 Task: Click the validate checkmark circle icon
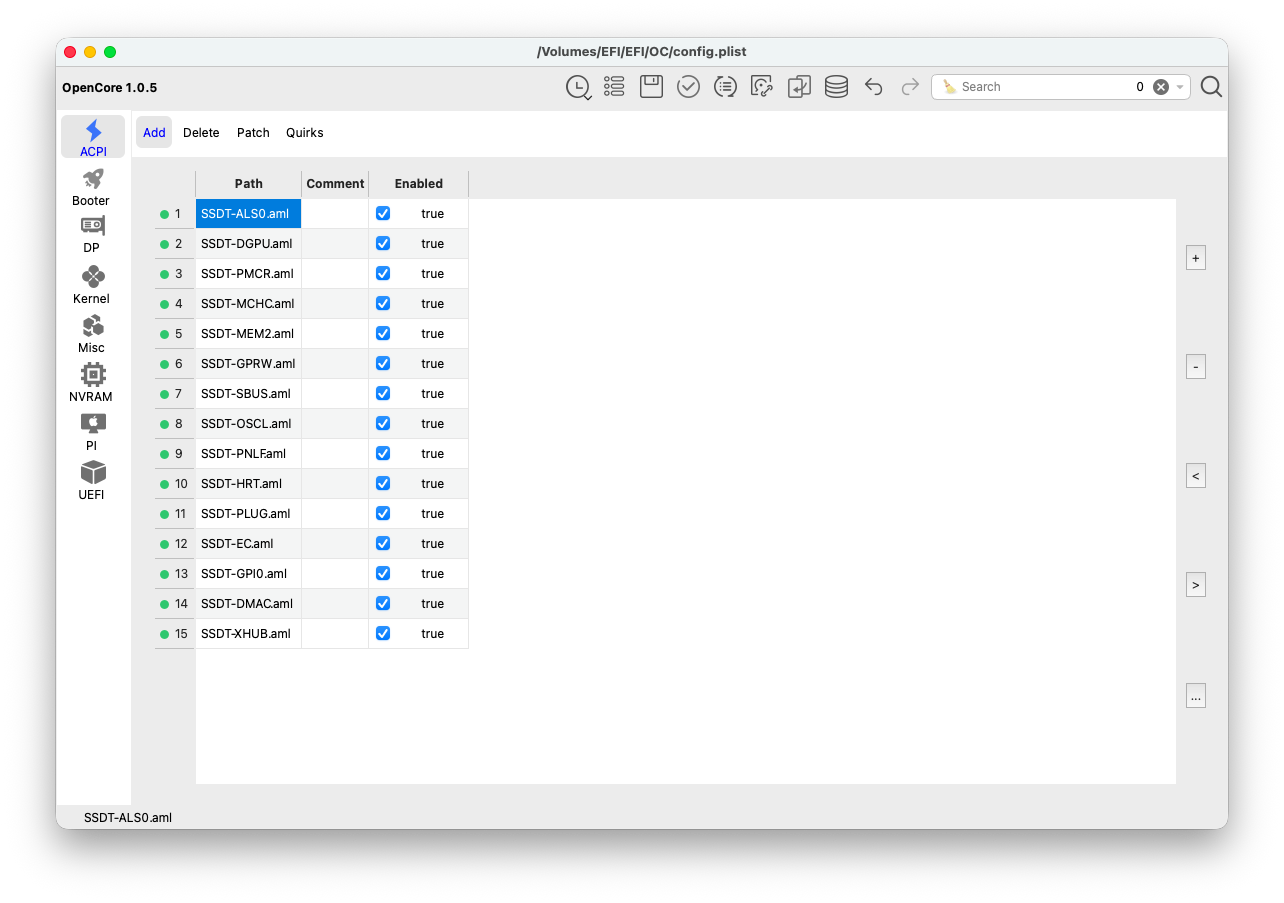(688, 87)
